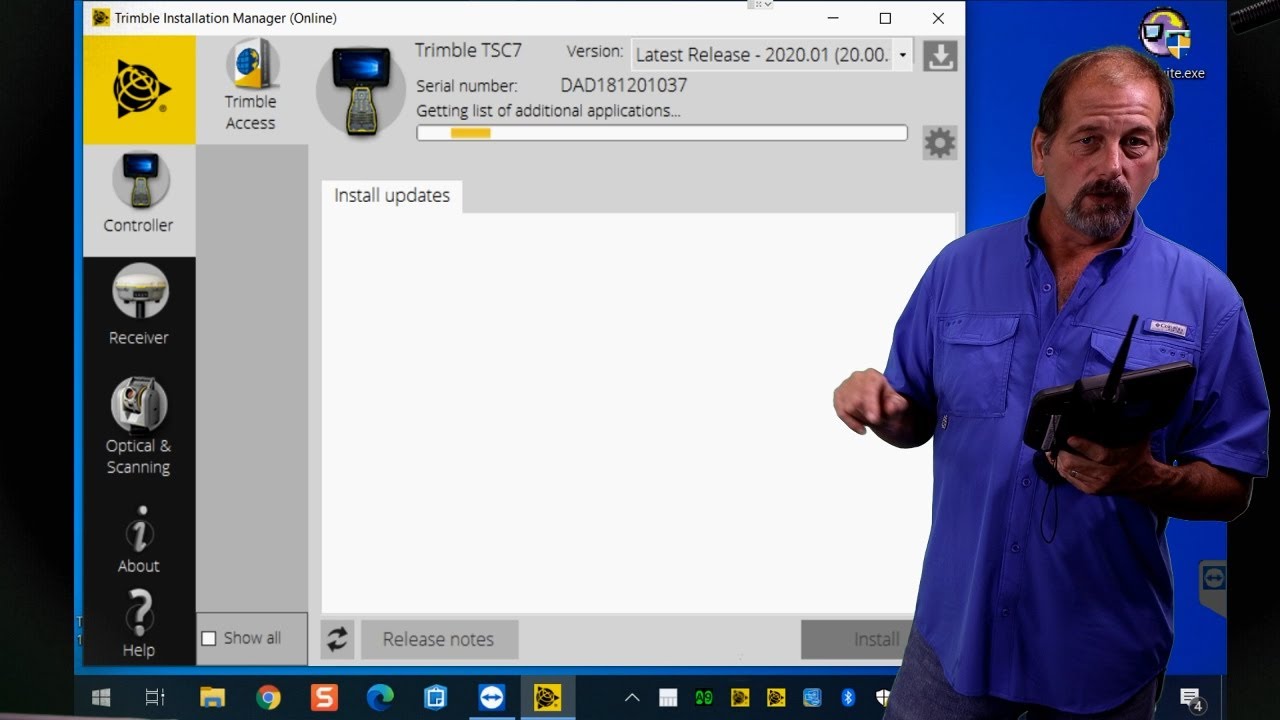
Task: Open the orange S app on the taskbar
Action: pyautogui.click(x=324, y=698)
